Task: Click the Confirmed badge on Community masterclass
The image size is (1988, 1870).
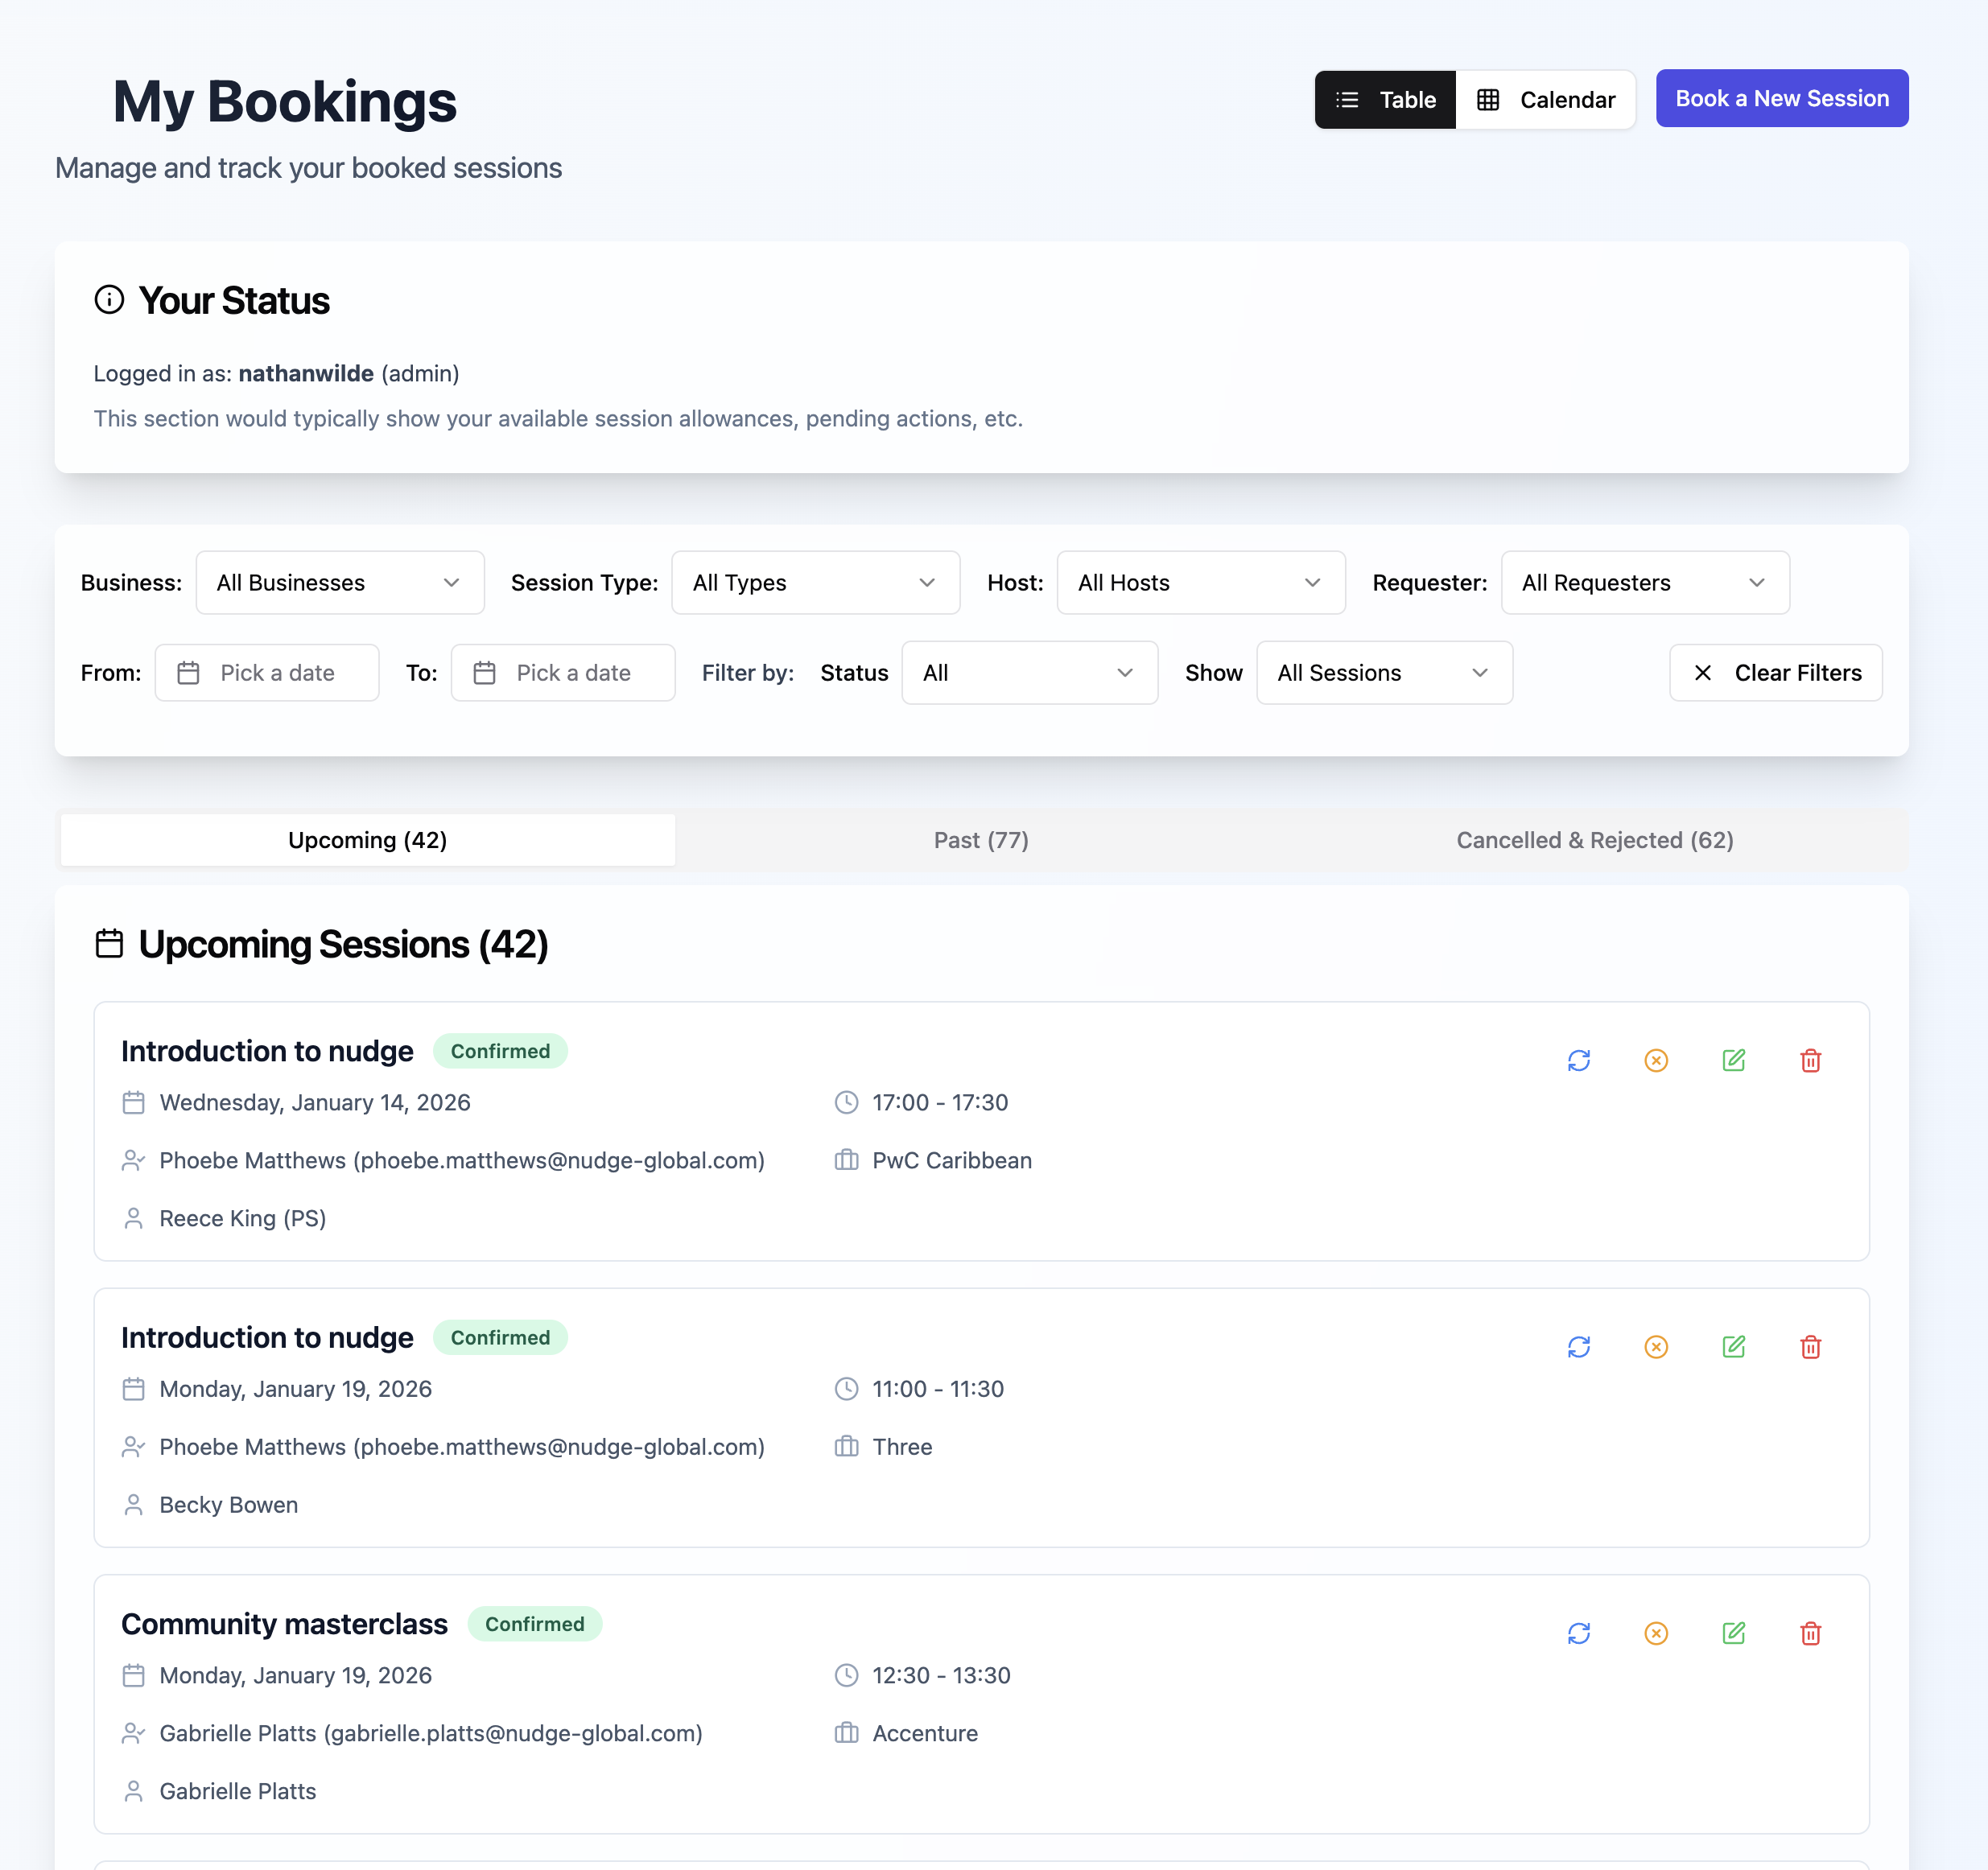Action: 535,1624
